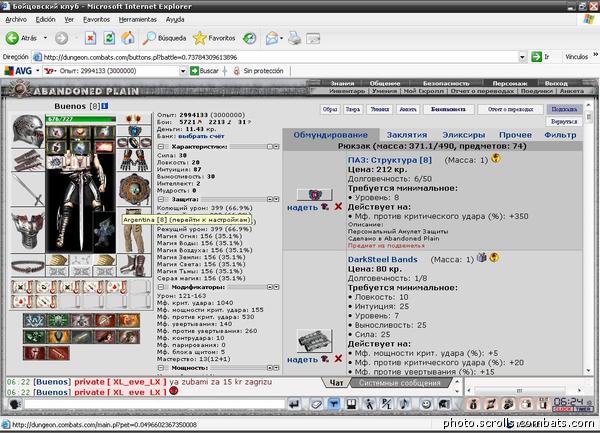600x433 pixels.
Task: Open the DarkSteel Bands item link
Action: click(383, 259)
